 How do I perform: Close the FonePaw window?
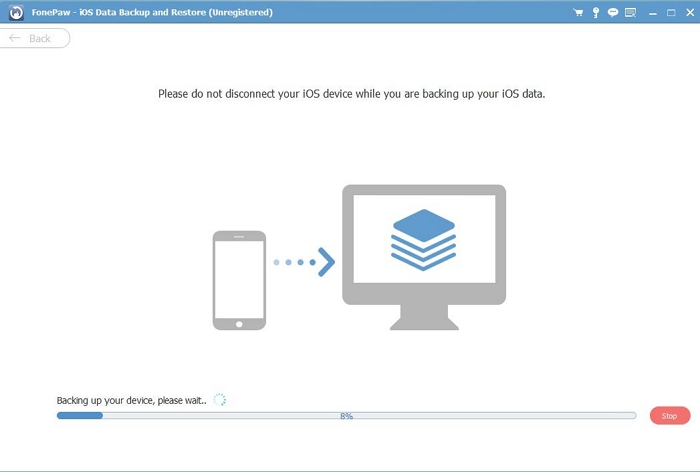[x=690, y=13]
